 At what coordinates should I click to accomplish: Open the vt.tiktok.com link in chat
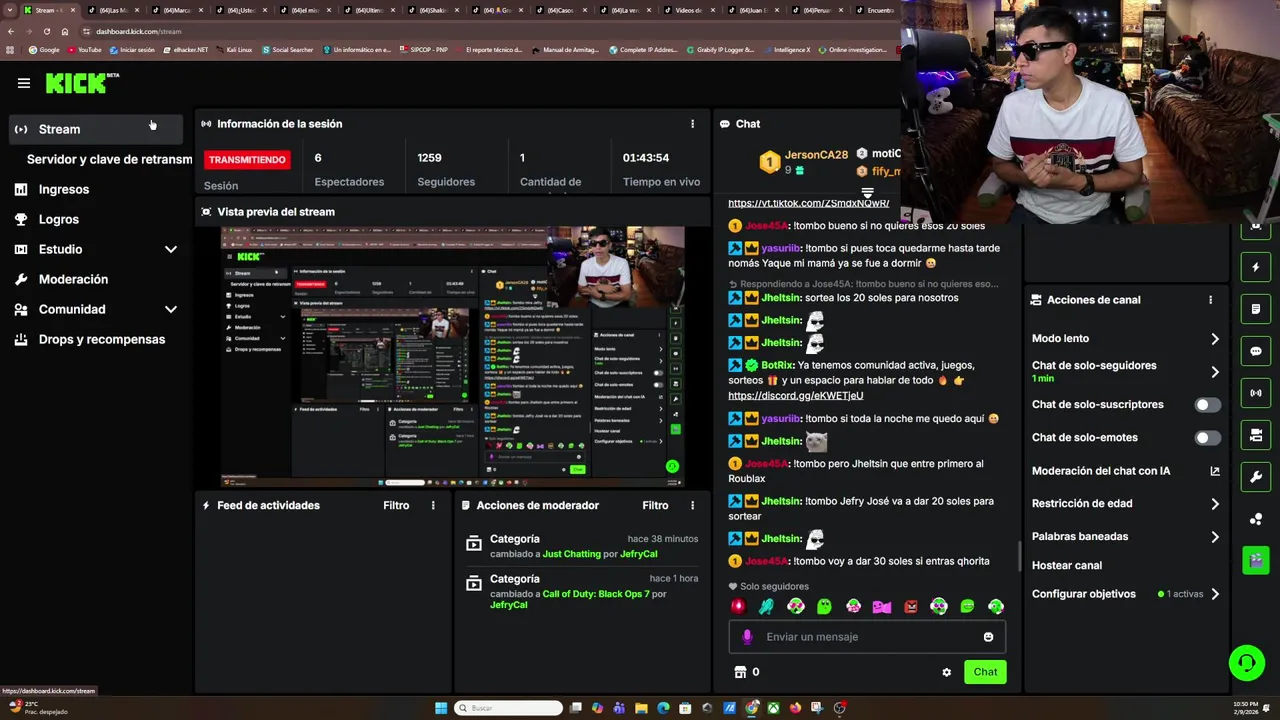point(808,203)
